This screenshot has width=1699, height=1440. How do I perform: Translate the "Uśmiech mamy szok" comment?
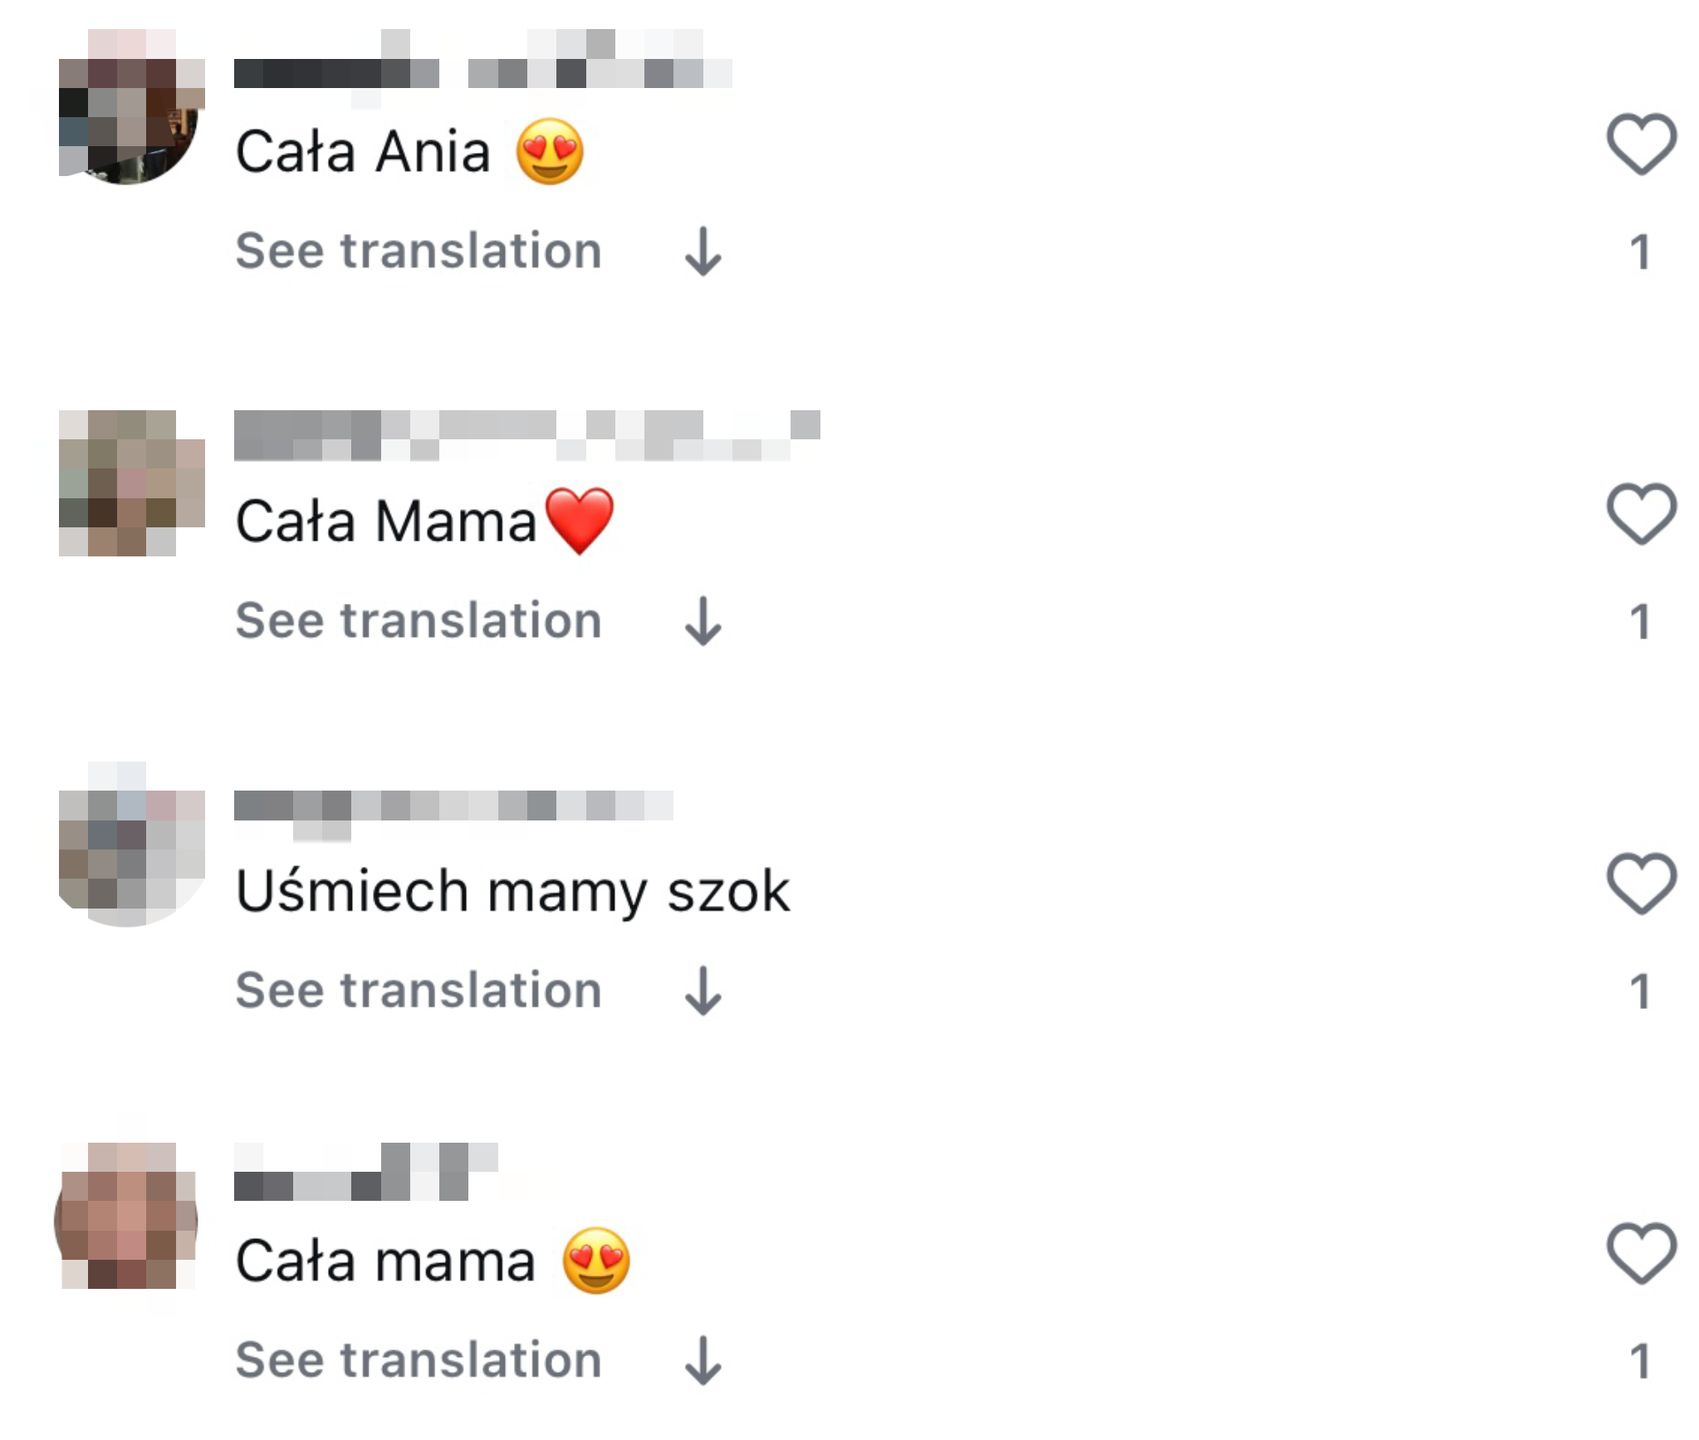click(418, 991)
